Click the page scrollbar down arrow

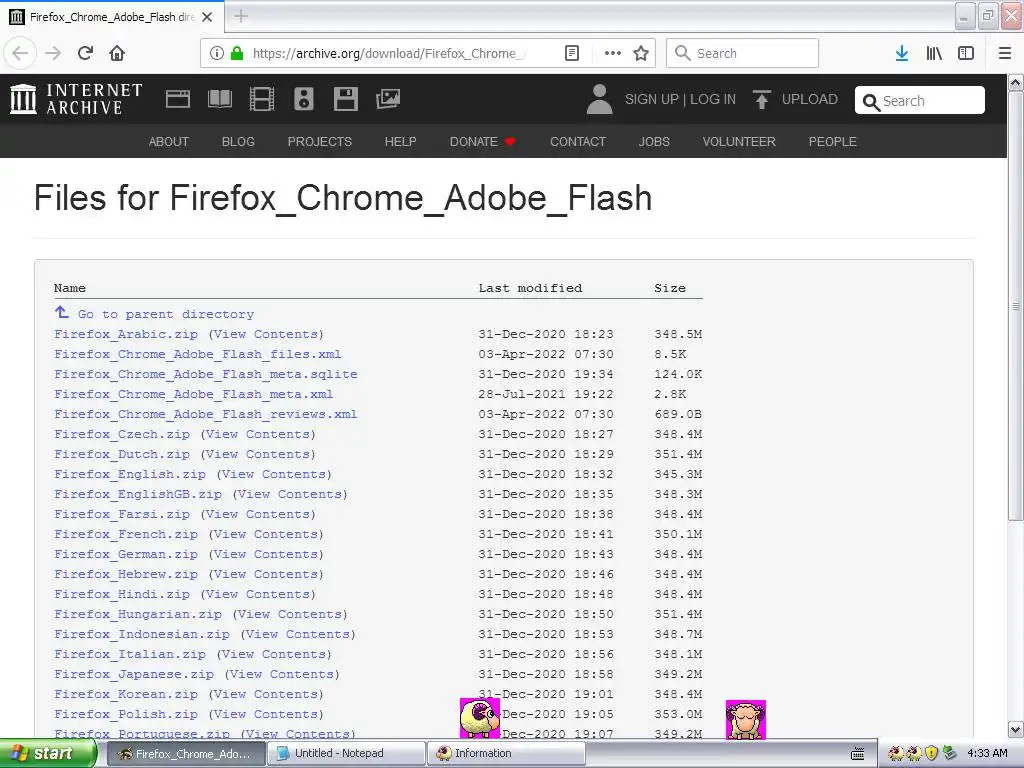tap(1016, 729)
